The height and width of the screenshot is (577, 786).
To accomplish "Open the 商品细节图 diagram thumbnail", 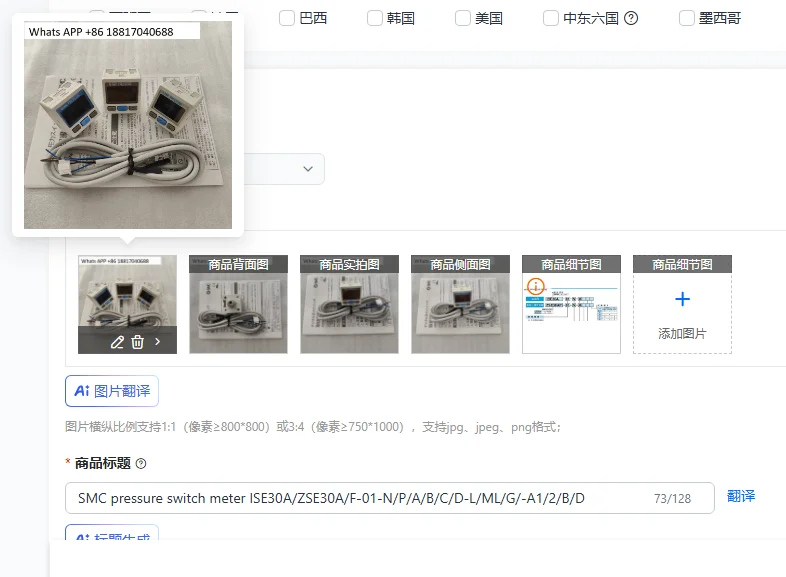I will coord(571,304).
